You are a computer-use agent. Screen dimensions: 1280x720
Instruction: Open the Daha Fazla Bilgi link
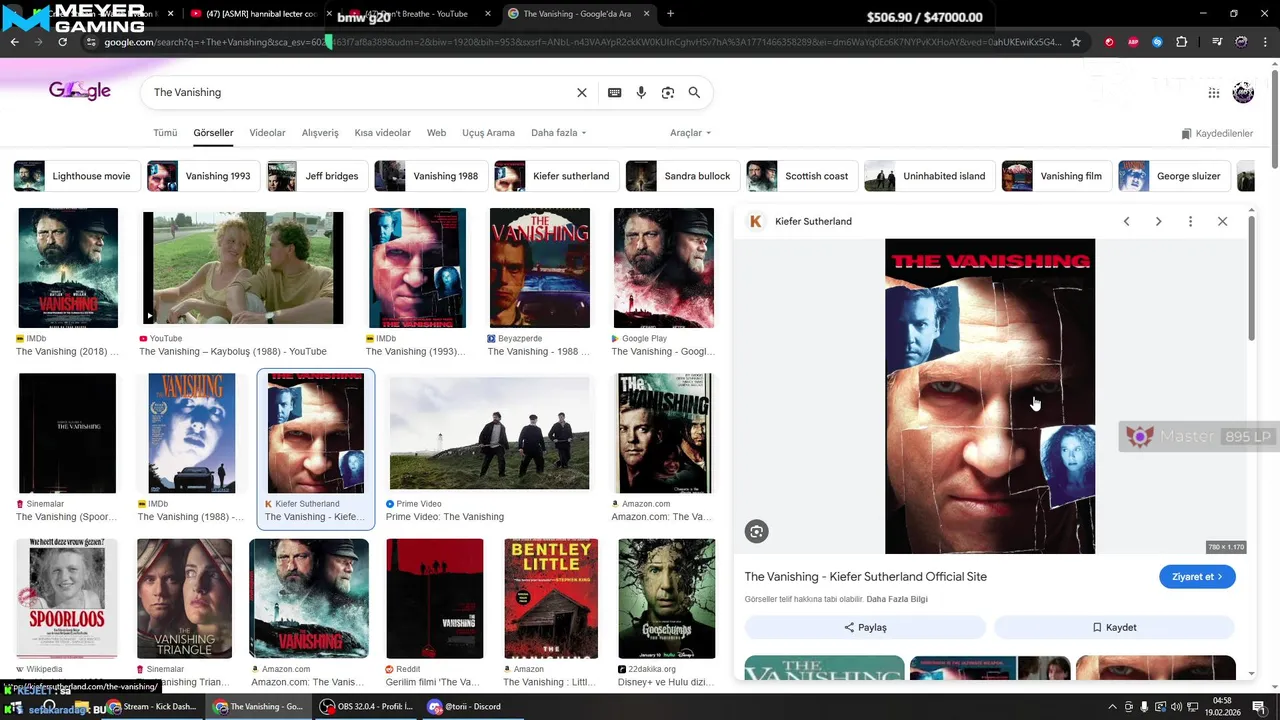click(x=897, y=599)
